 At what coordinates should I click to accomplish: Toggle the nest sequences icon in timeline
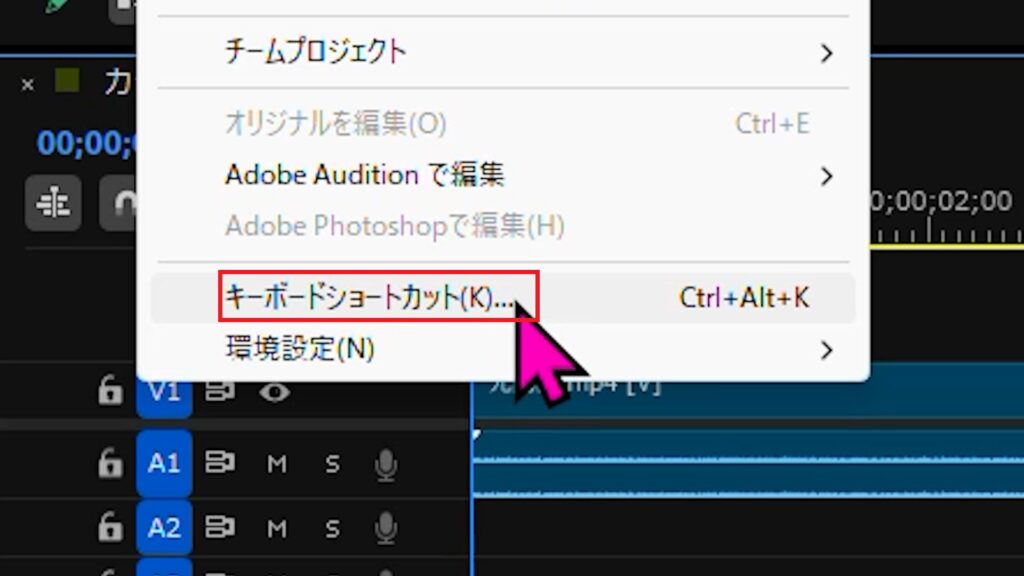point(52,203)
